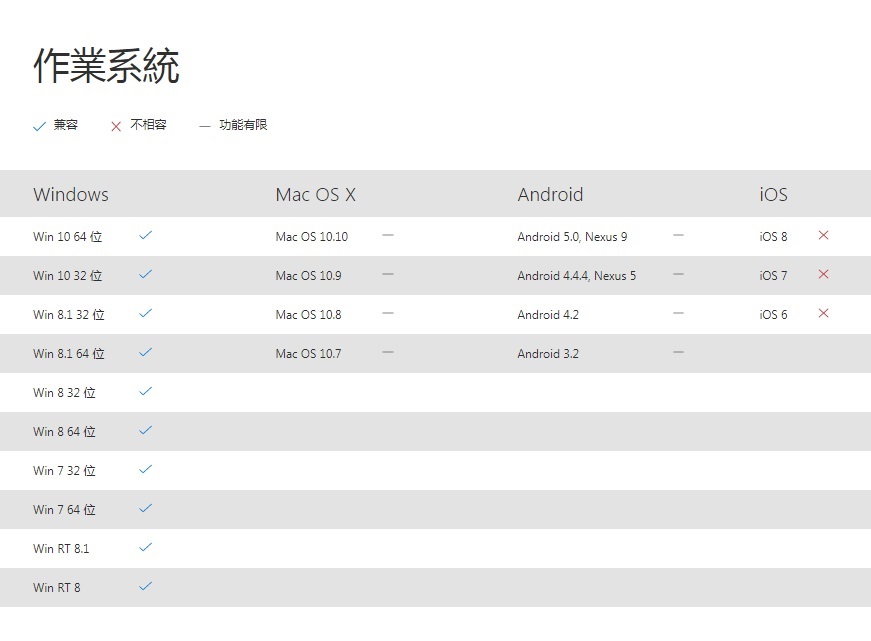The image size is (871, 641).
Task: Click the red X beside iOS 7
Action: pos(824,274)
